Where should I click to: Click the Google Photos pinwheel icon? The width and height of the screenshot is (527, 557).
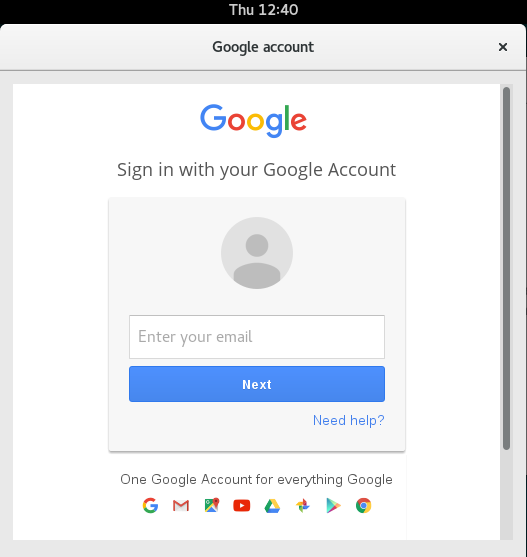tap(303, 505)
